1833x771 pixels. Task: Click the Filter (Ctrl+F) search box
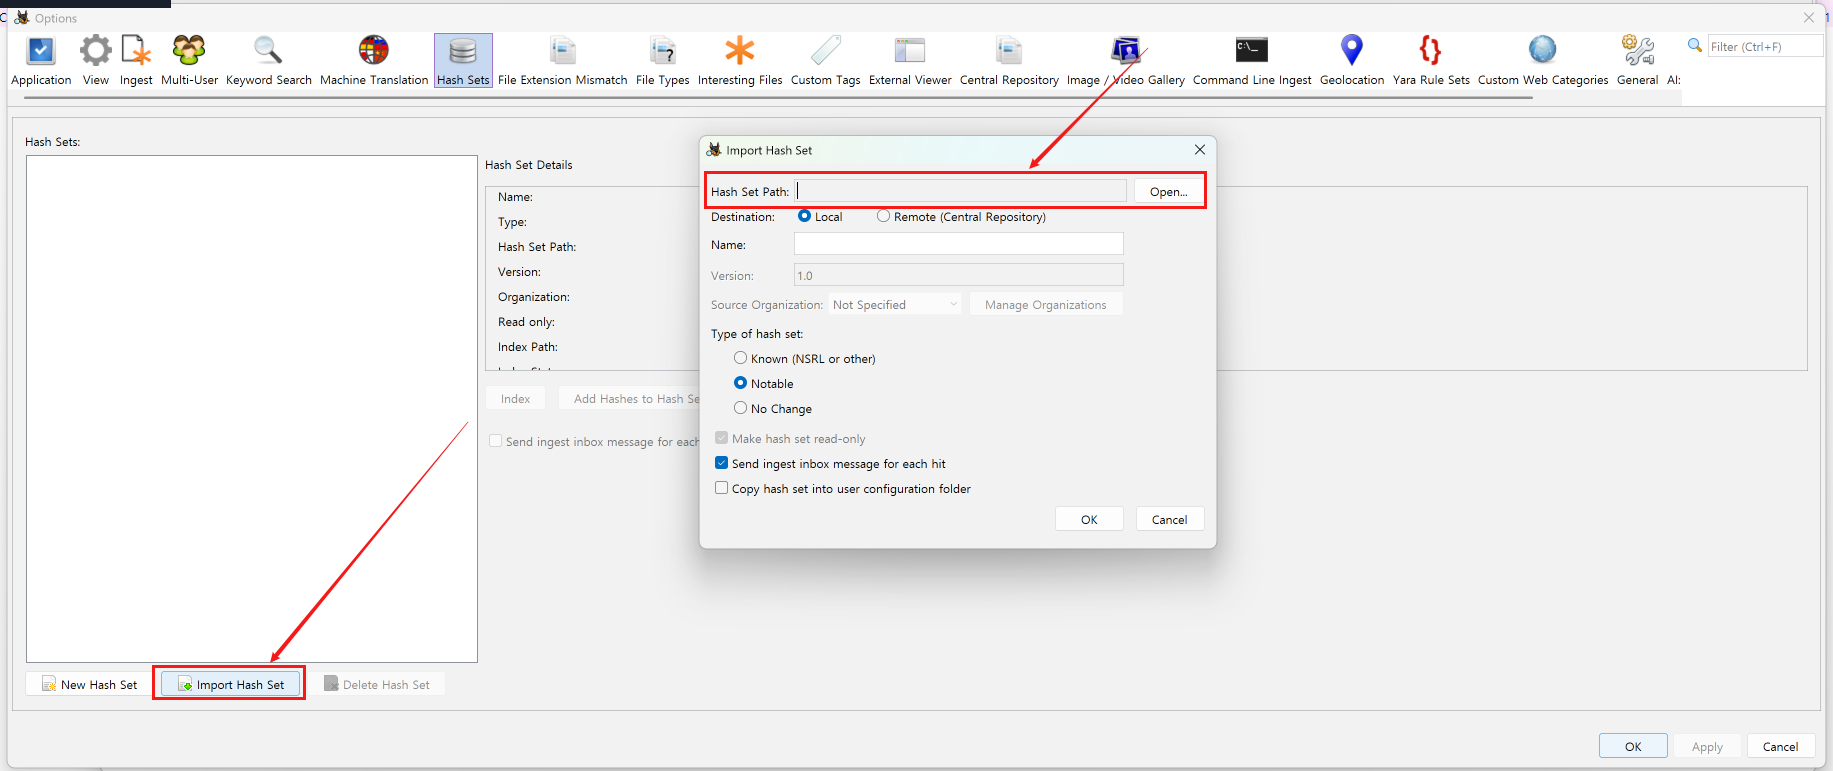pos(1764,46)
